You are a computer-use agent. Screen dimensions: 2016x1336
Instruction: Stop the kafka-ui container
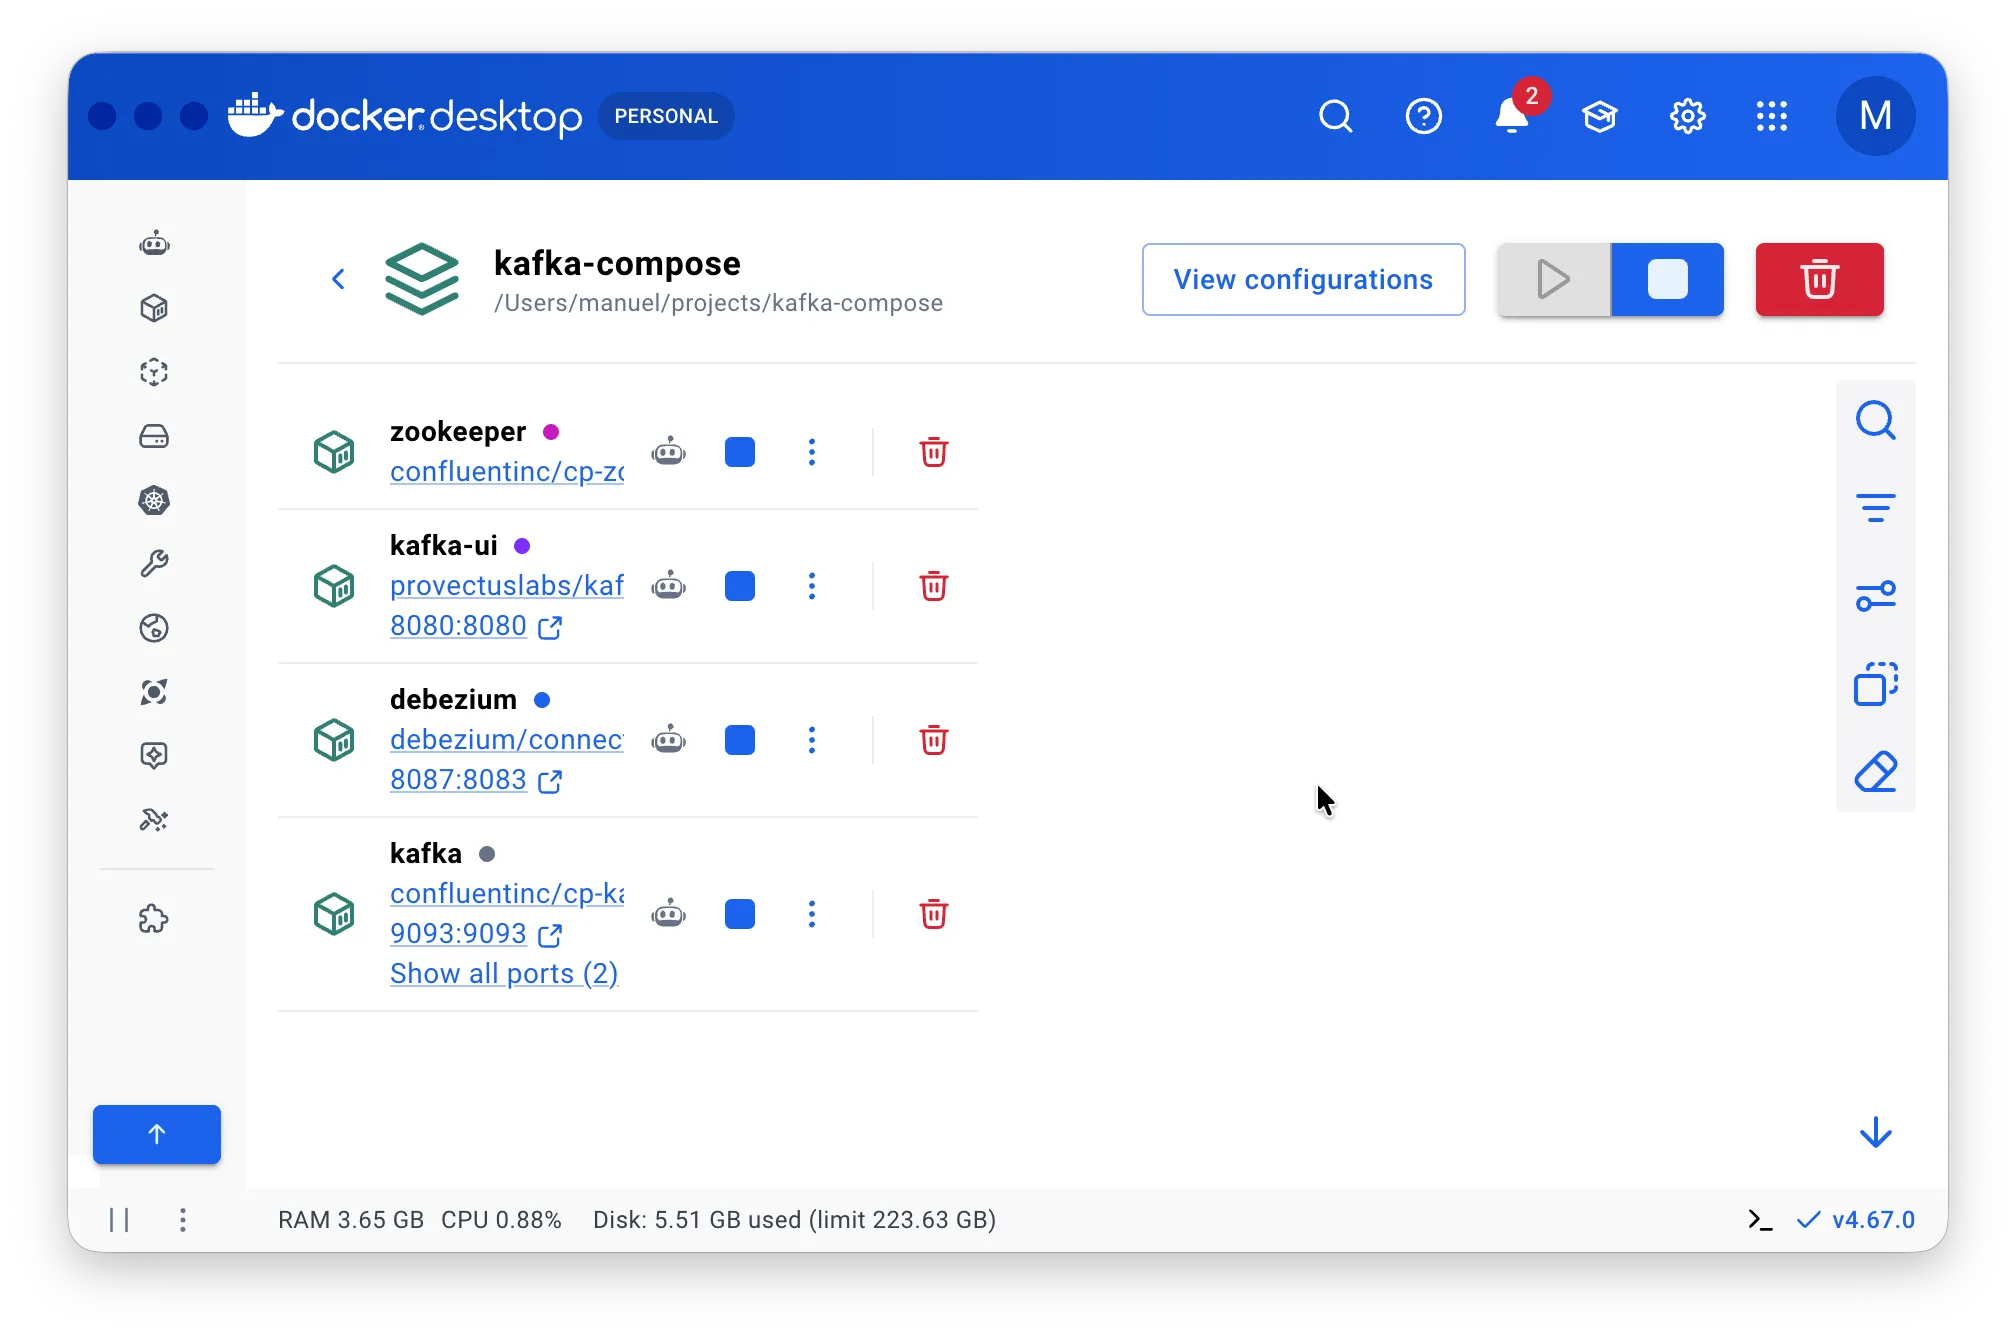coord(740,586)
